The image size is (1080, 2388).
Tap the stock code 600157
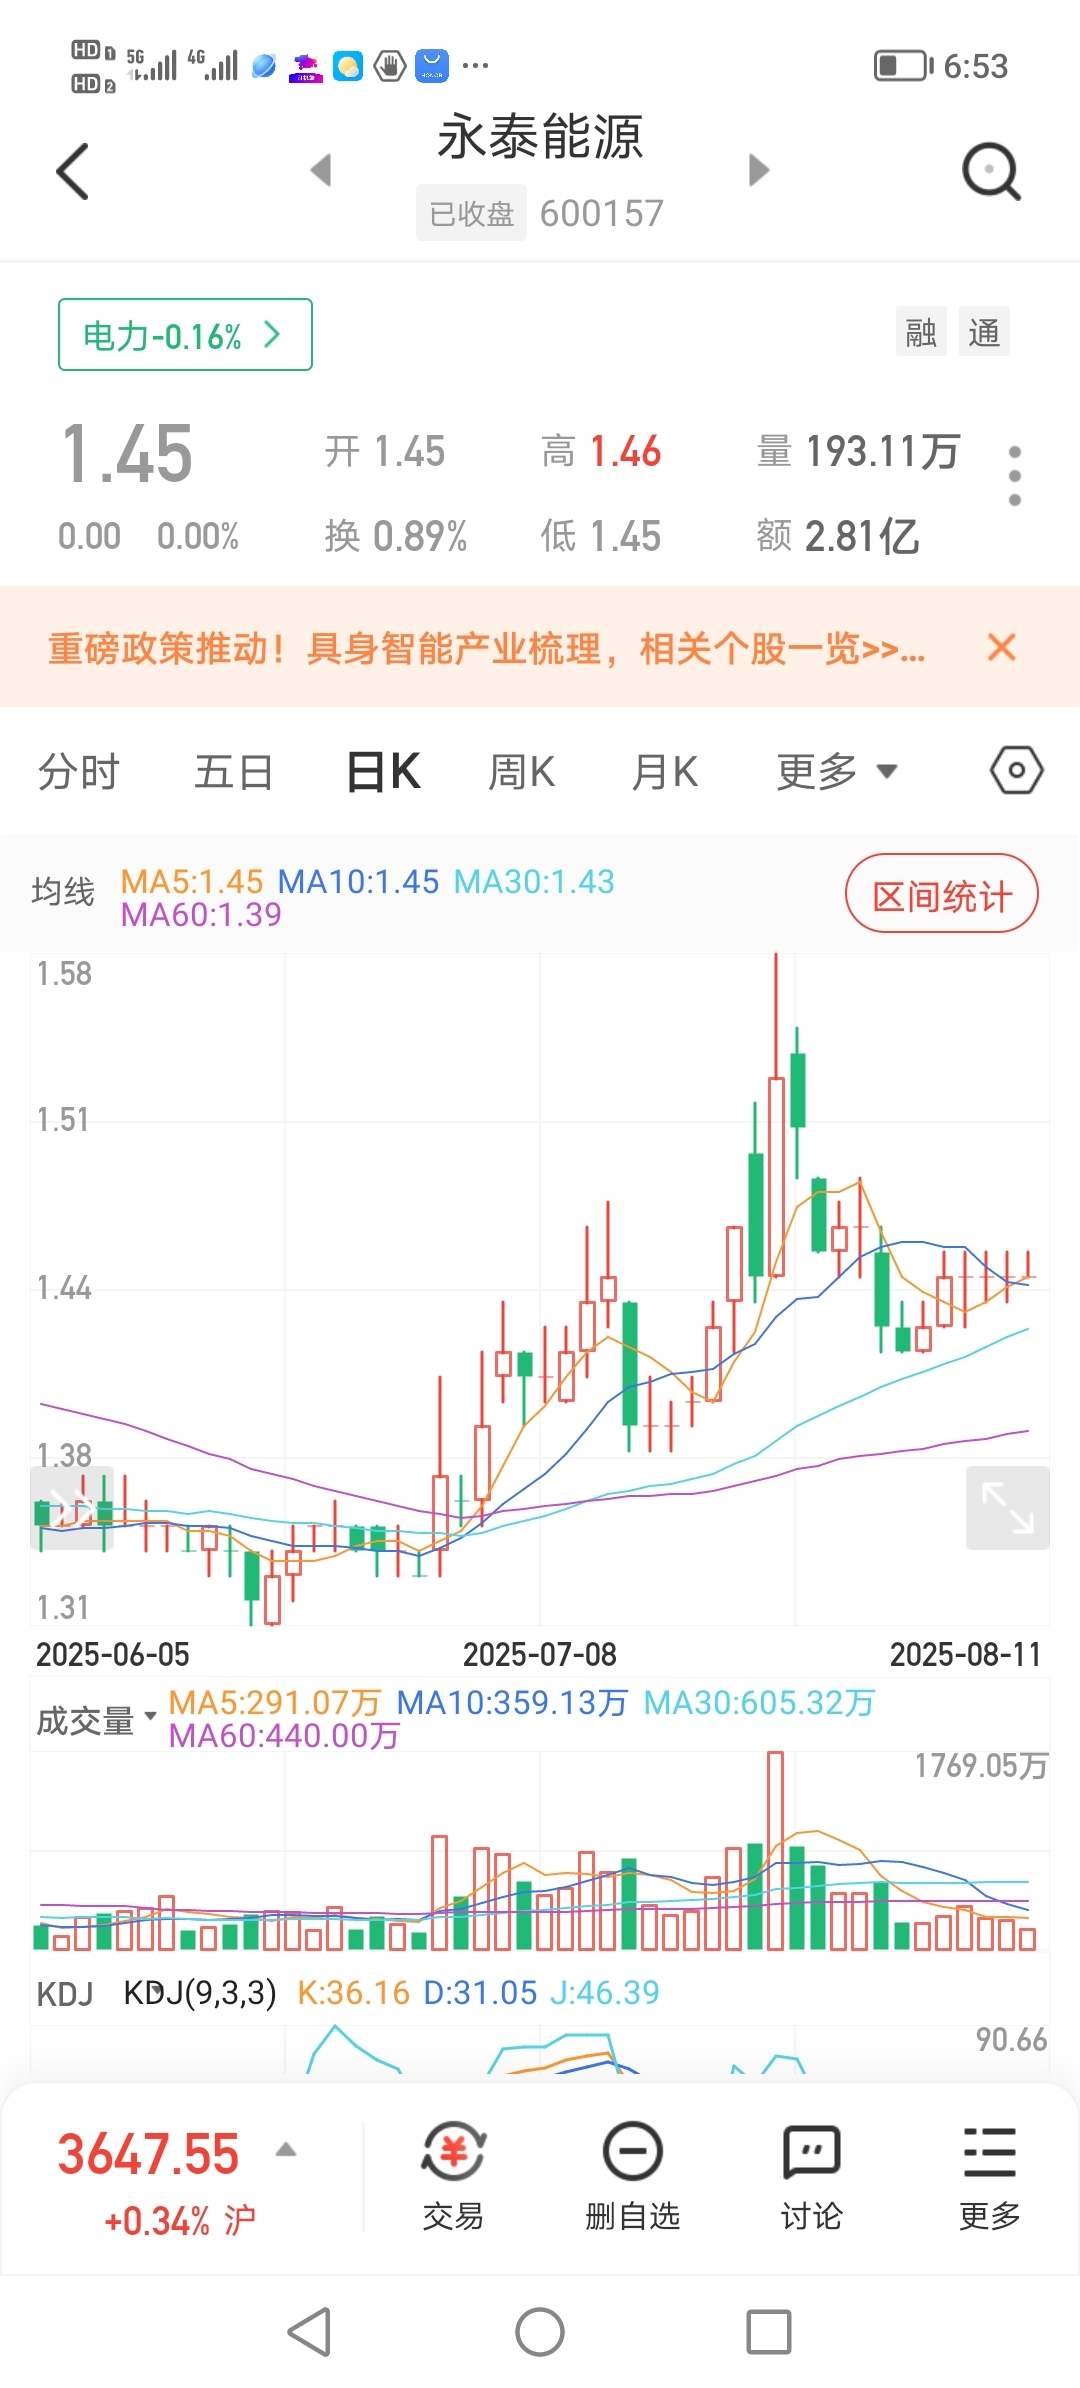(x=601, y=213)
